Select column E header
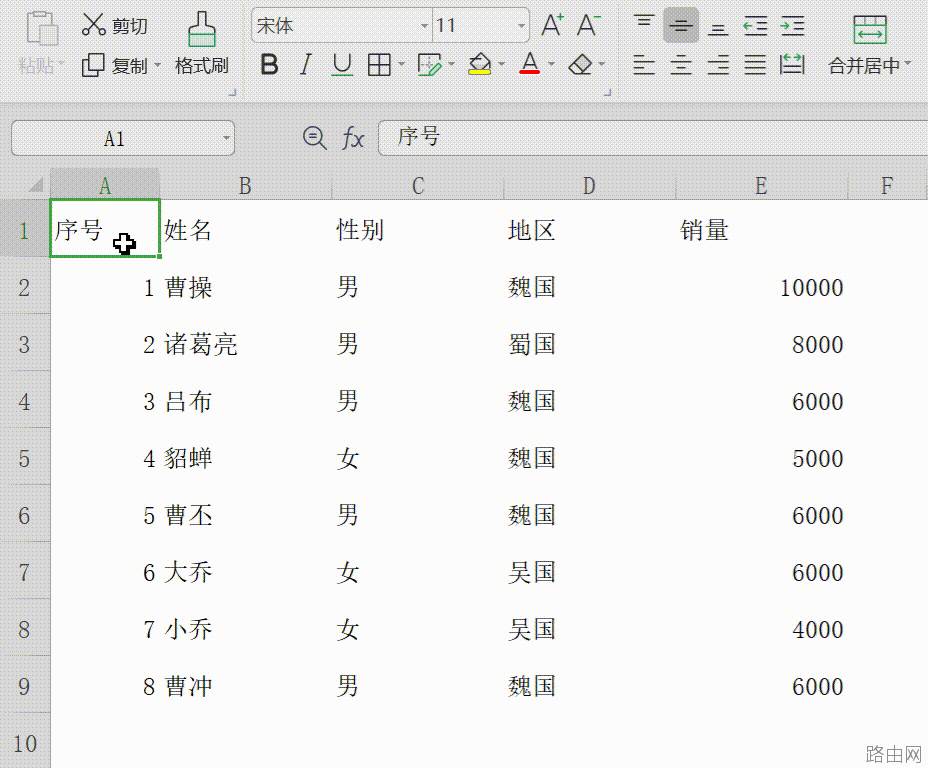 coord(762,185)
